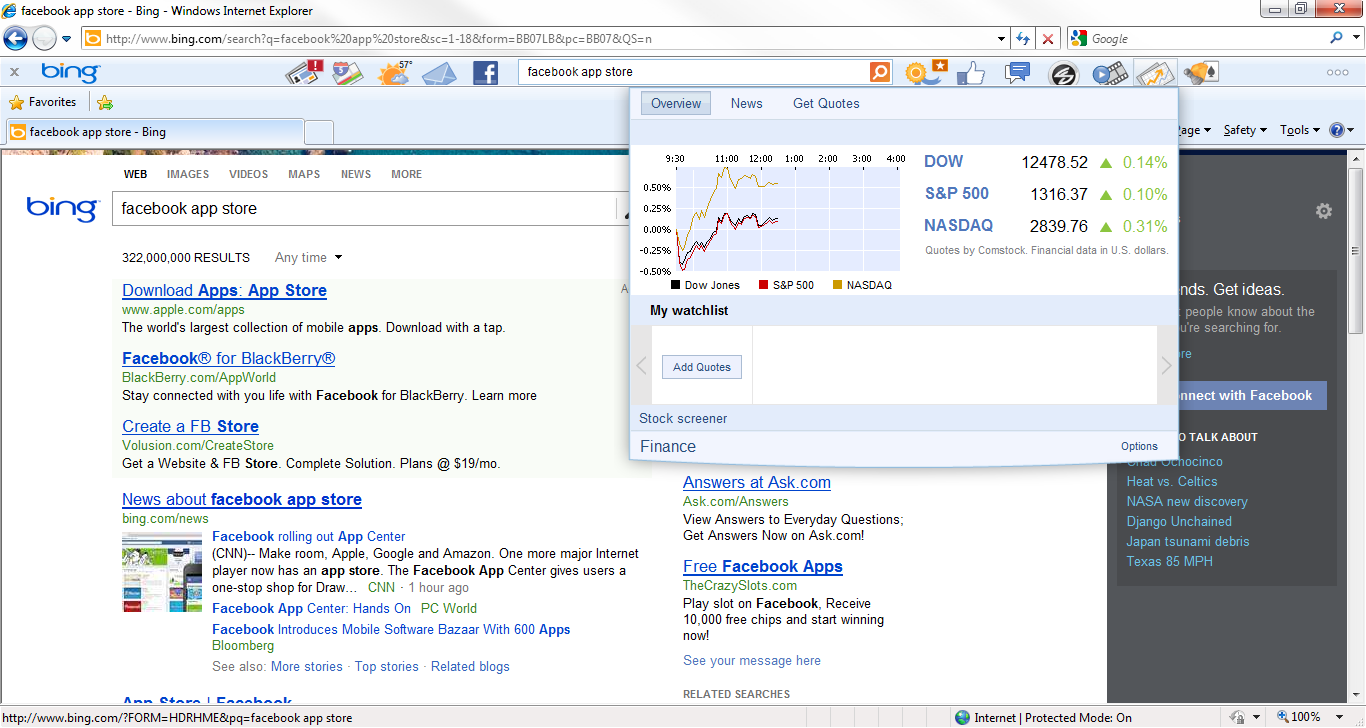Select the 'facebook app store - Bing' tab
Viewport: 1366px width, 728px height.
tap(154, 132)
